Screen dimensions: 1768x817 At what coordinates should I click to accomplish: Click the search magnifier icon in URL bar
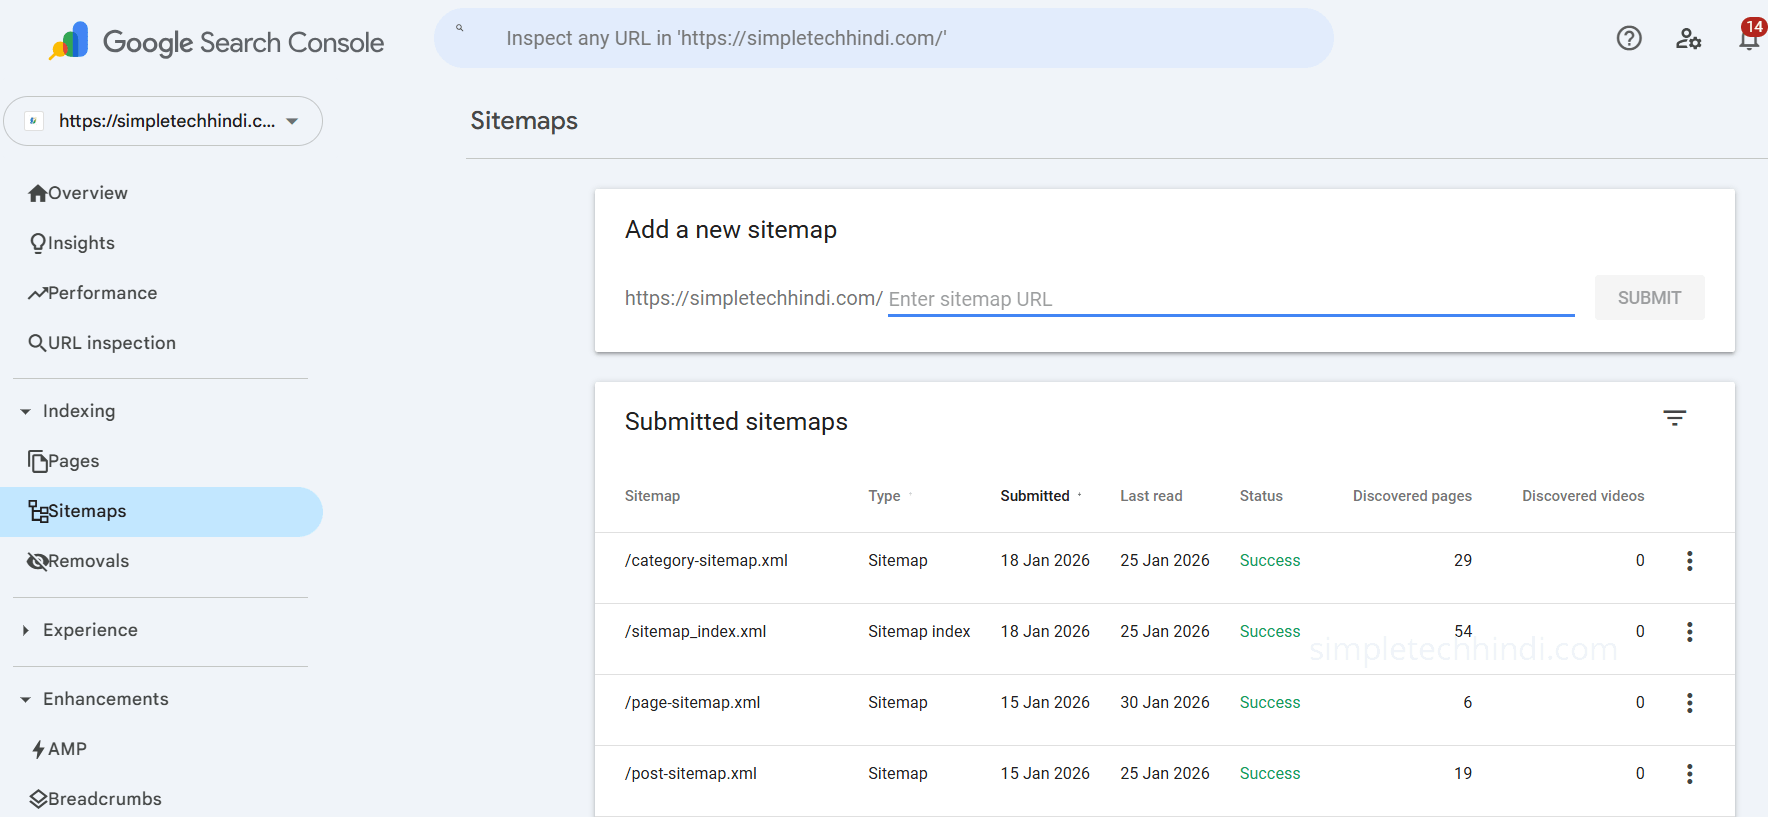click(x=460, y=28)
